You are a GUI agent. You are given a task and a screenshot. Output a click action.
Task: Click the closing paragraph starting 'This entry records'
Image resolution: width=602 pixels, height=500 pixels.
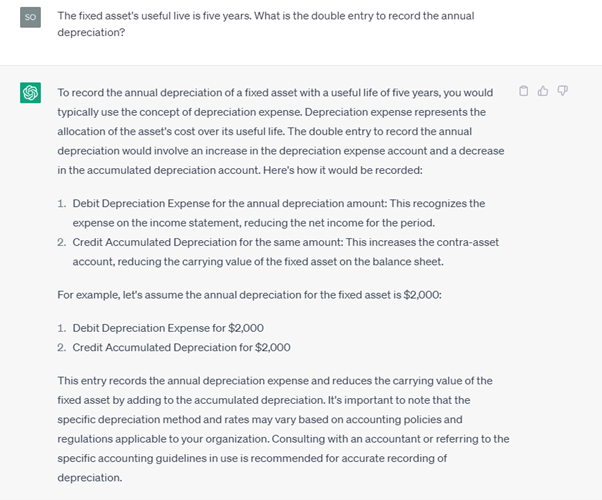tap(283, 429)
